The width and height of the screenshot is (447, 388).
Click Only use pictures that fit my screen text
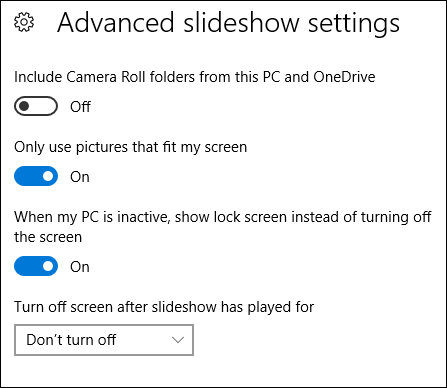tap(131, 147)
